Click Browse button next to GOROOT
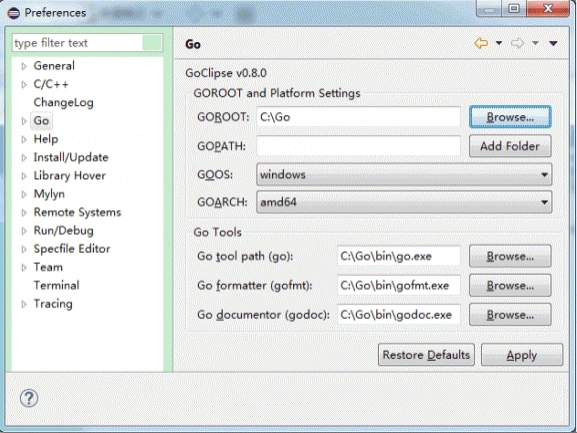Viewport: 577px width, 433px height. pos(510,117)
